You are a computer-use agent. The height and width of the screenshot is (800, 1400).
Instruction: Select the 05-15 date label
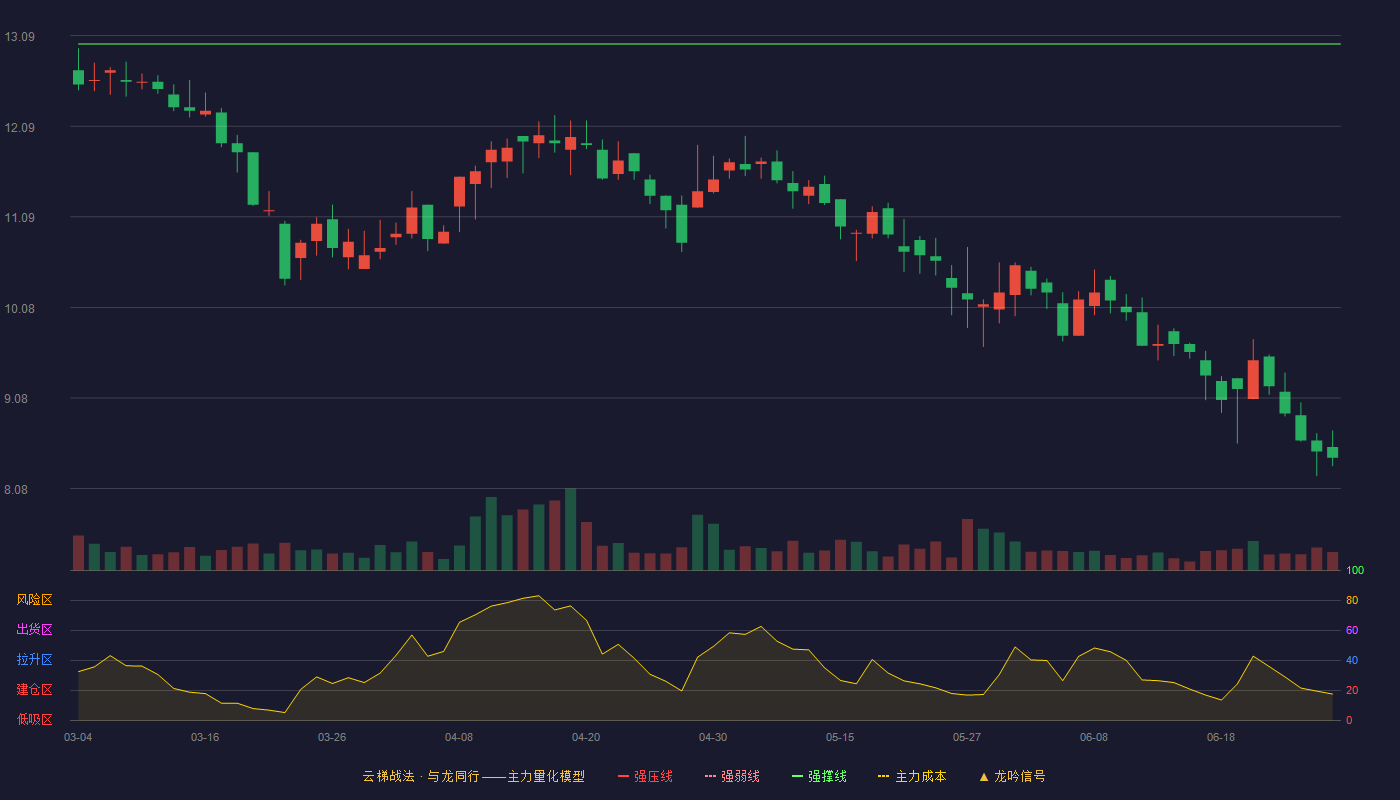[840, 737]
